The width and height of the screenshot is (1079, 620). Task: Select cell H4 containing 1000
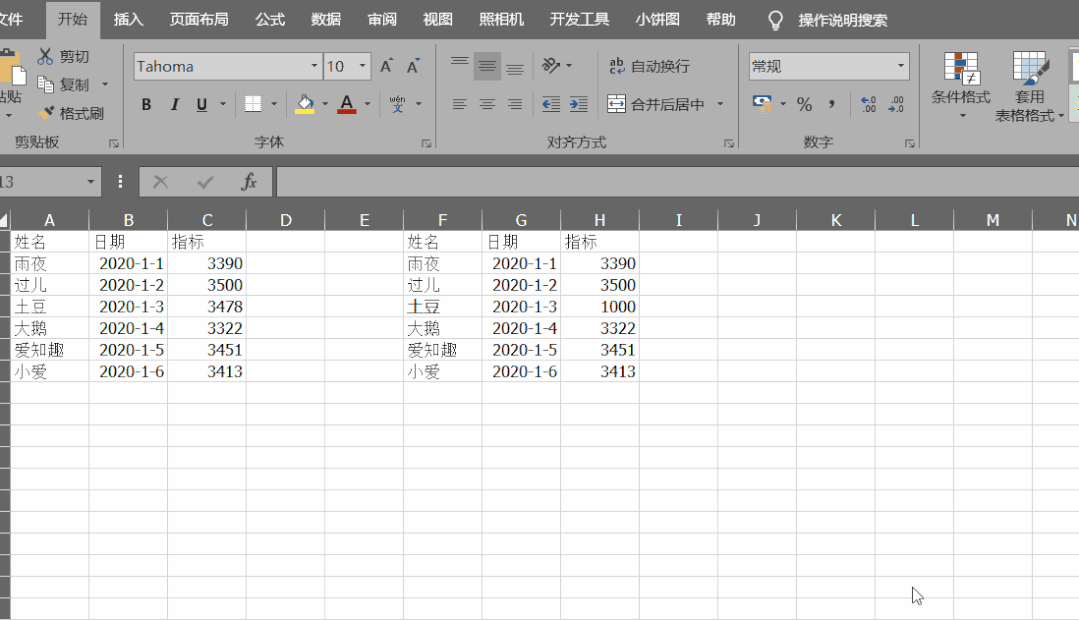pos(600,306)
